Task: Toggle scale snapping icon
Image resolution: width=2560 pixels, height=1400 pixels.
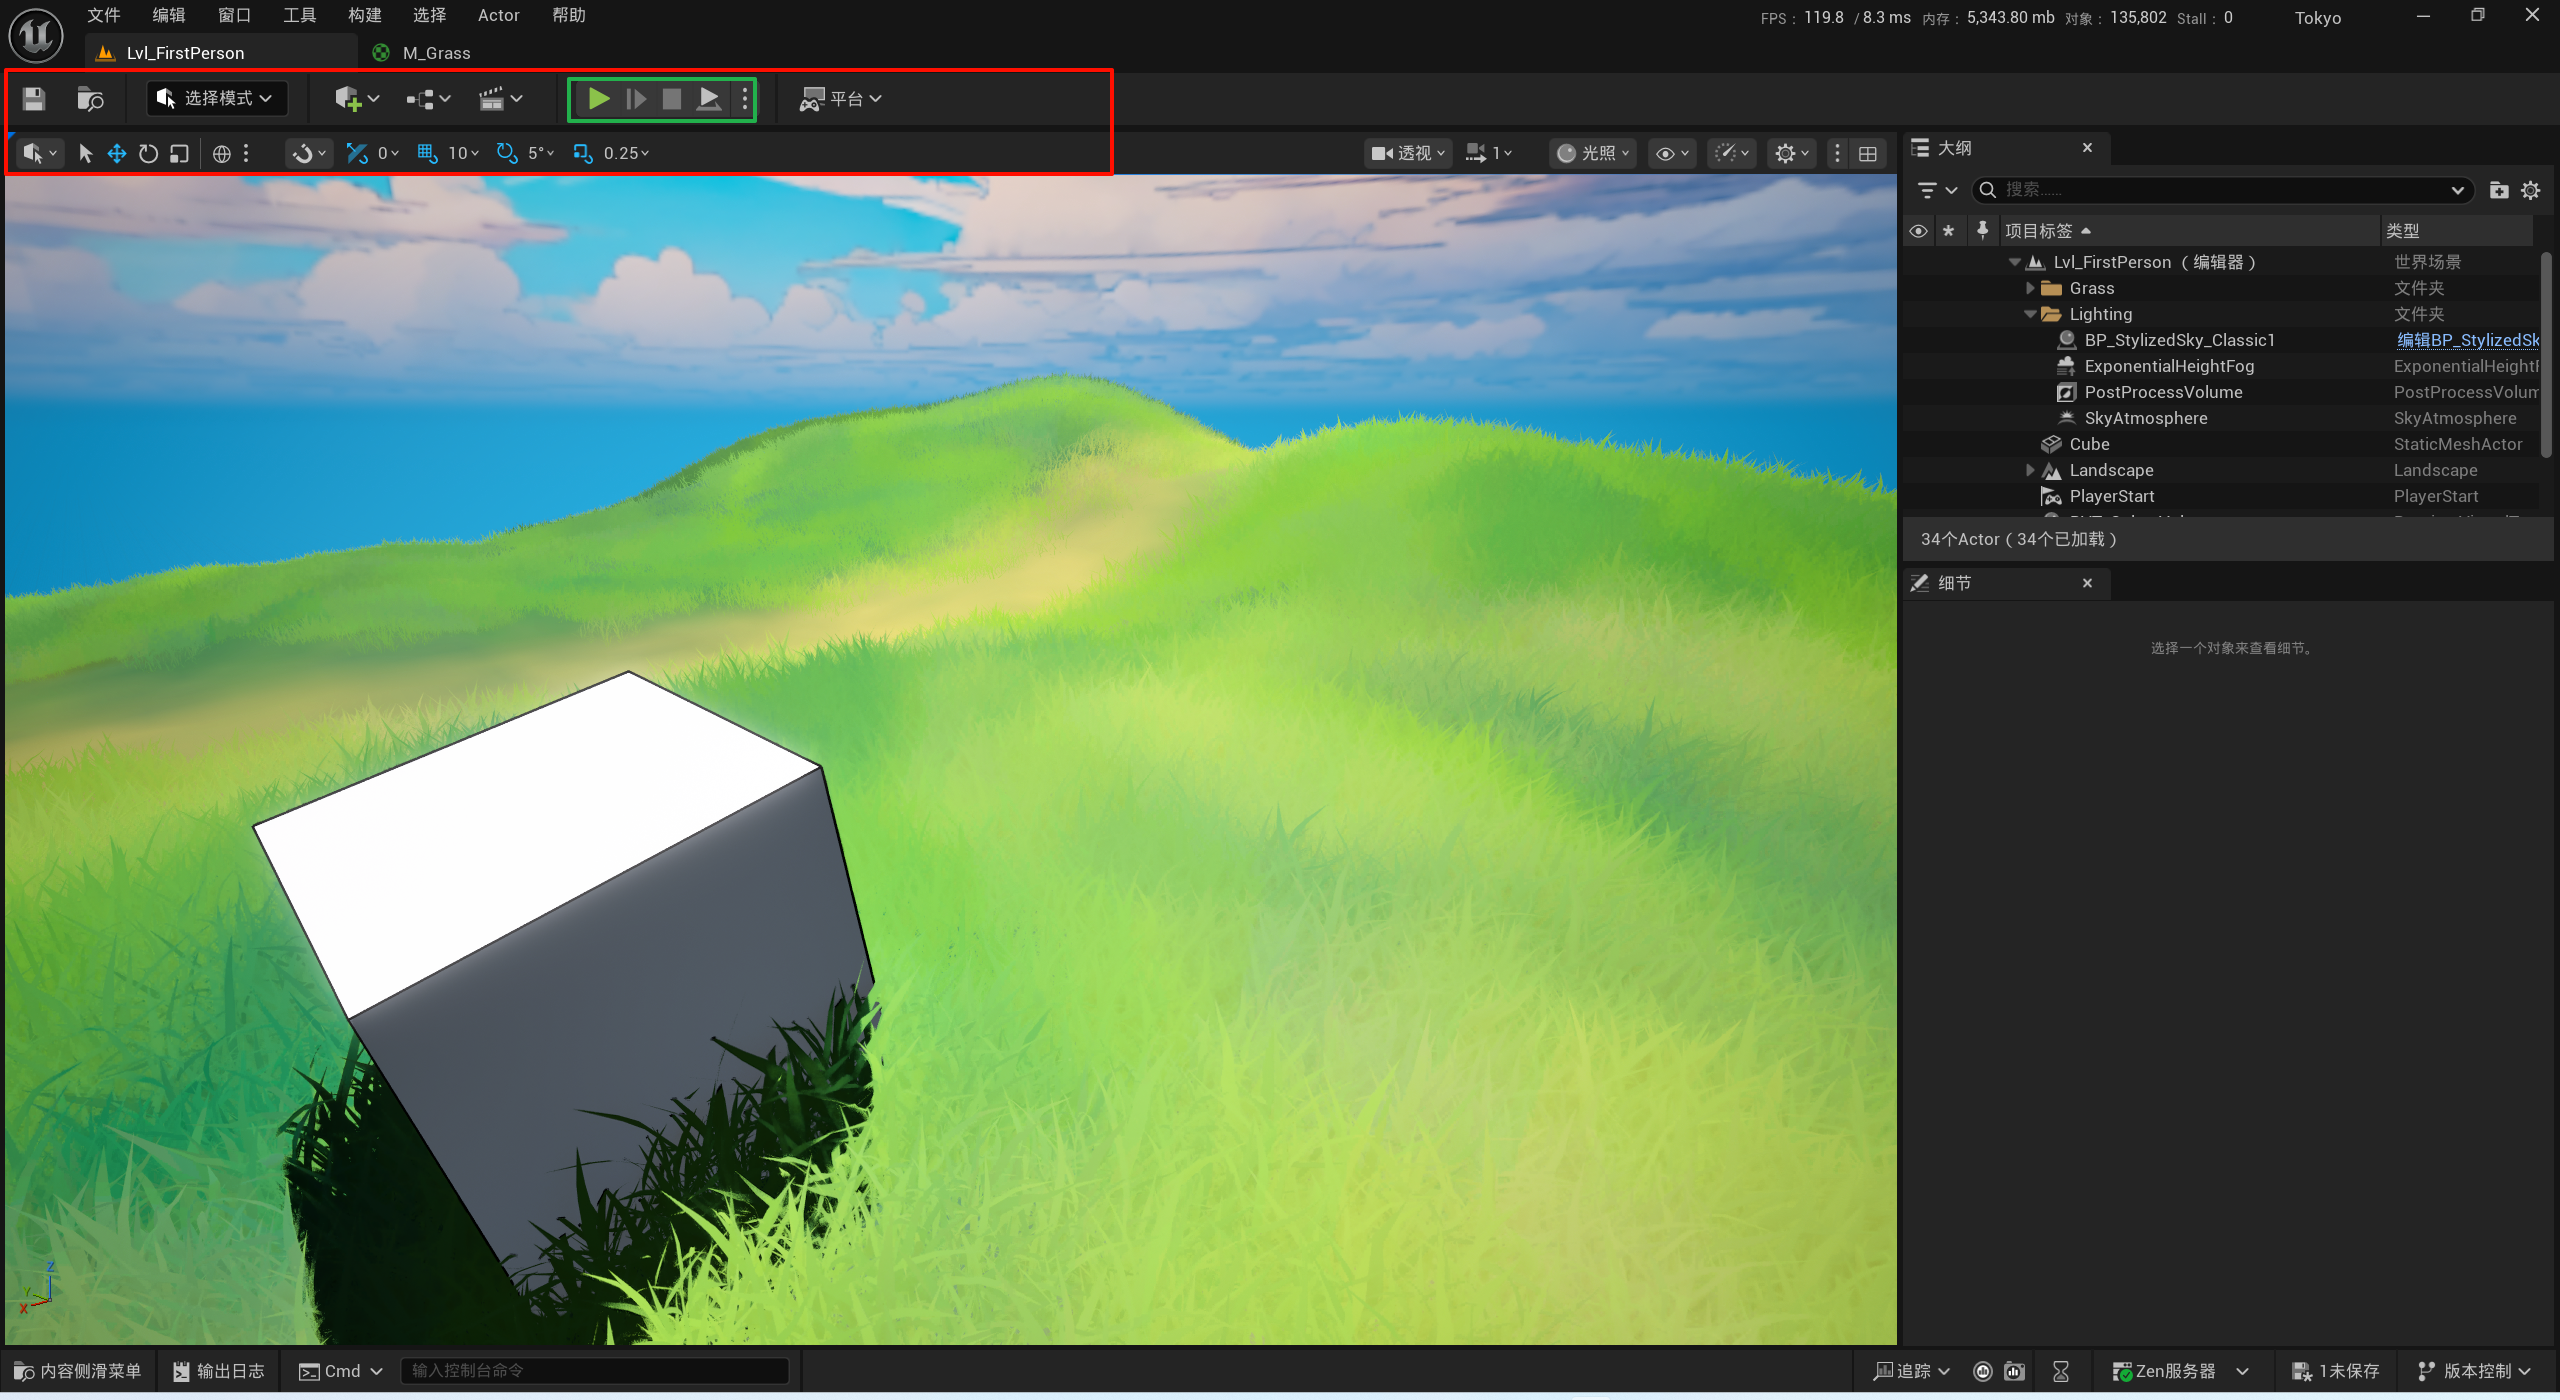Action: (x=582, y=153)
